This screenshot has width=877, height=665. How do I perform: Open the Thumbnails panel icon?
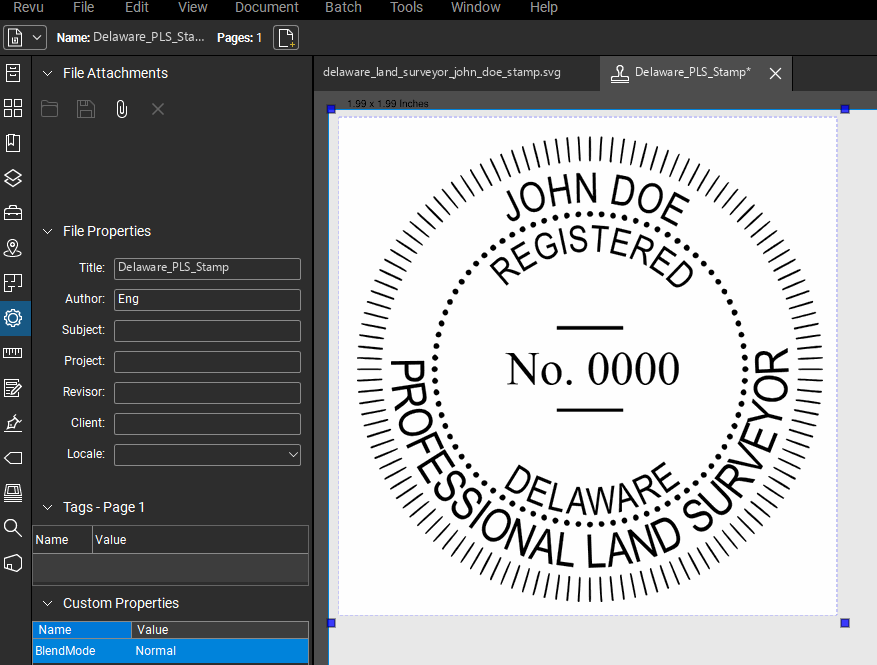[x=13, y=108]
